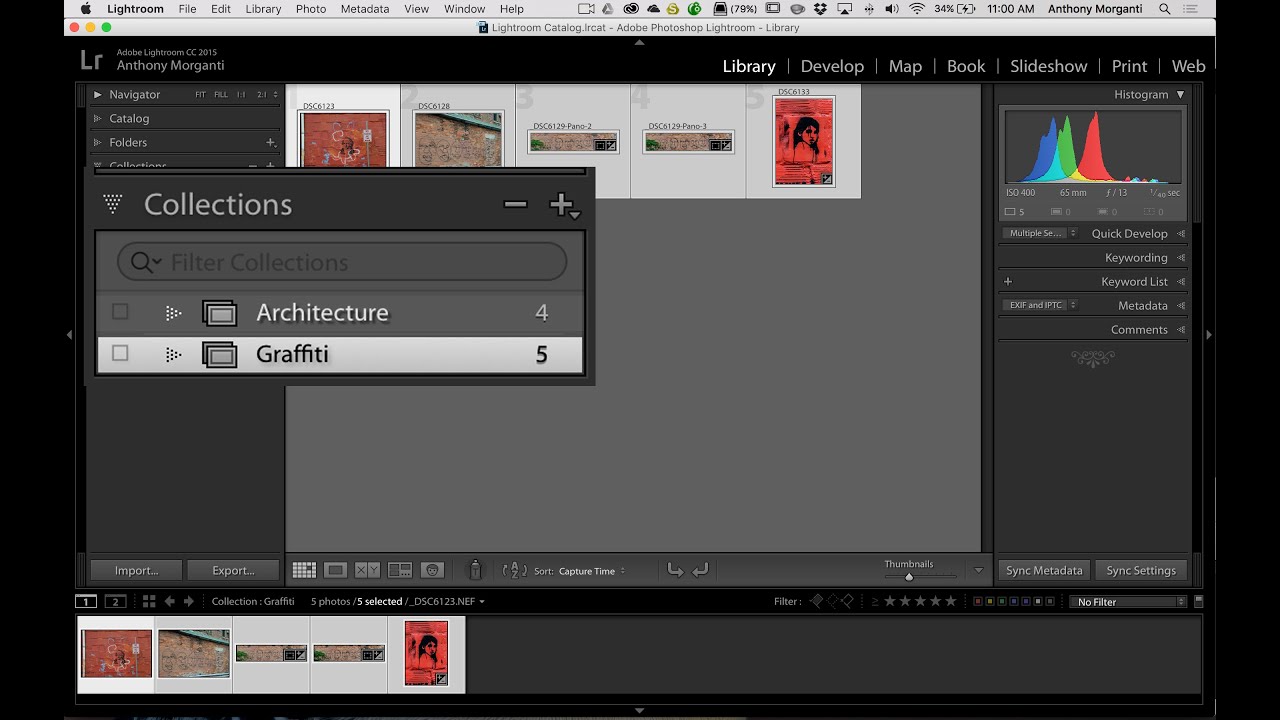
Task: Open the EXIF and IPTC metadata dropdown
Action: point(1040,305)
